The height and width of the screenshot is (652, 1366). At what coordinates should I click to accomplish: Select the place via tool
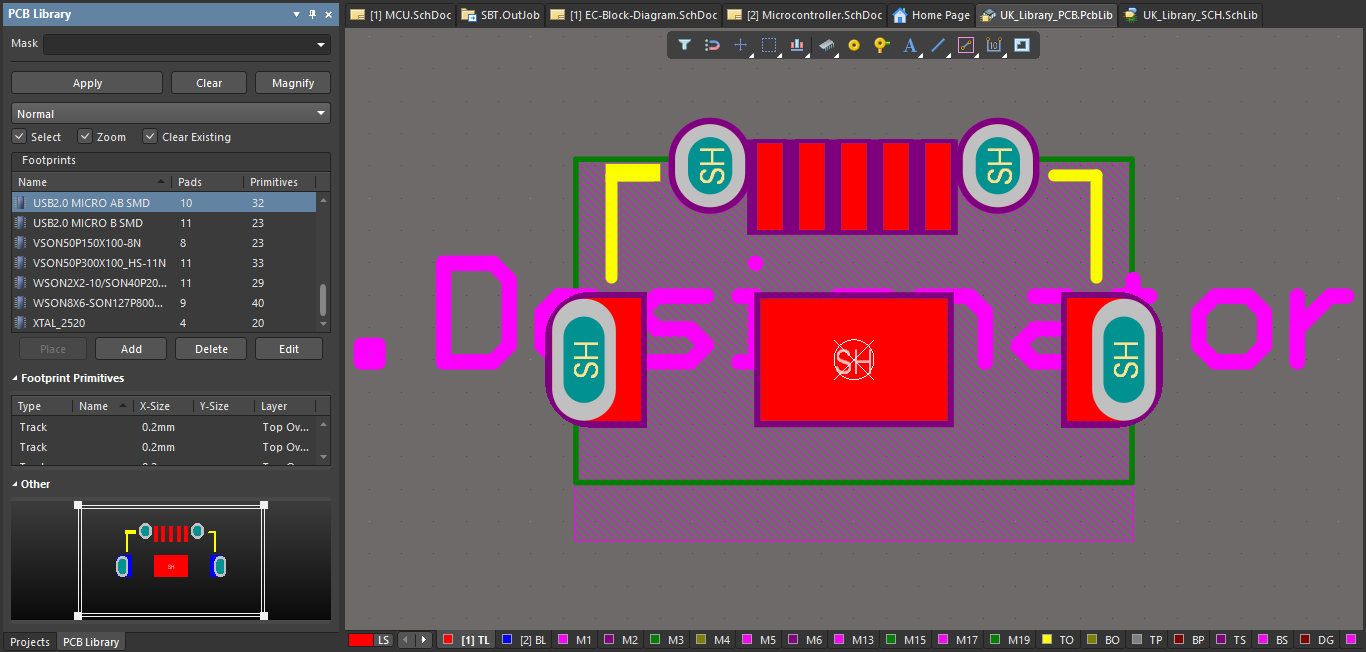point(881,45)
